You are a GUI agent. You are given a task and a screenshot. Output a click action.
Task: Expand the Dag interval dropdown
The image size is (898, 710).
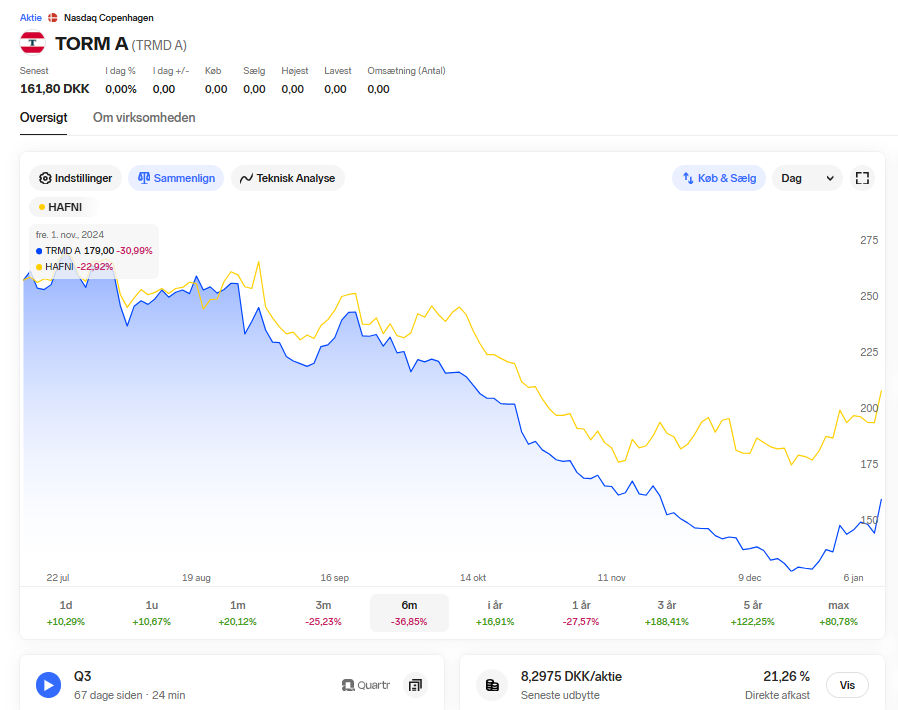(807, 178)
